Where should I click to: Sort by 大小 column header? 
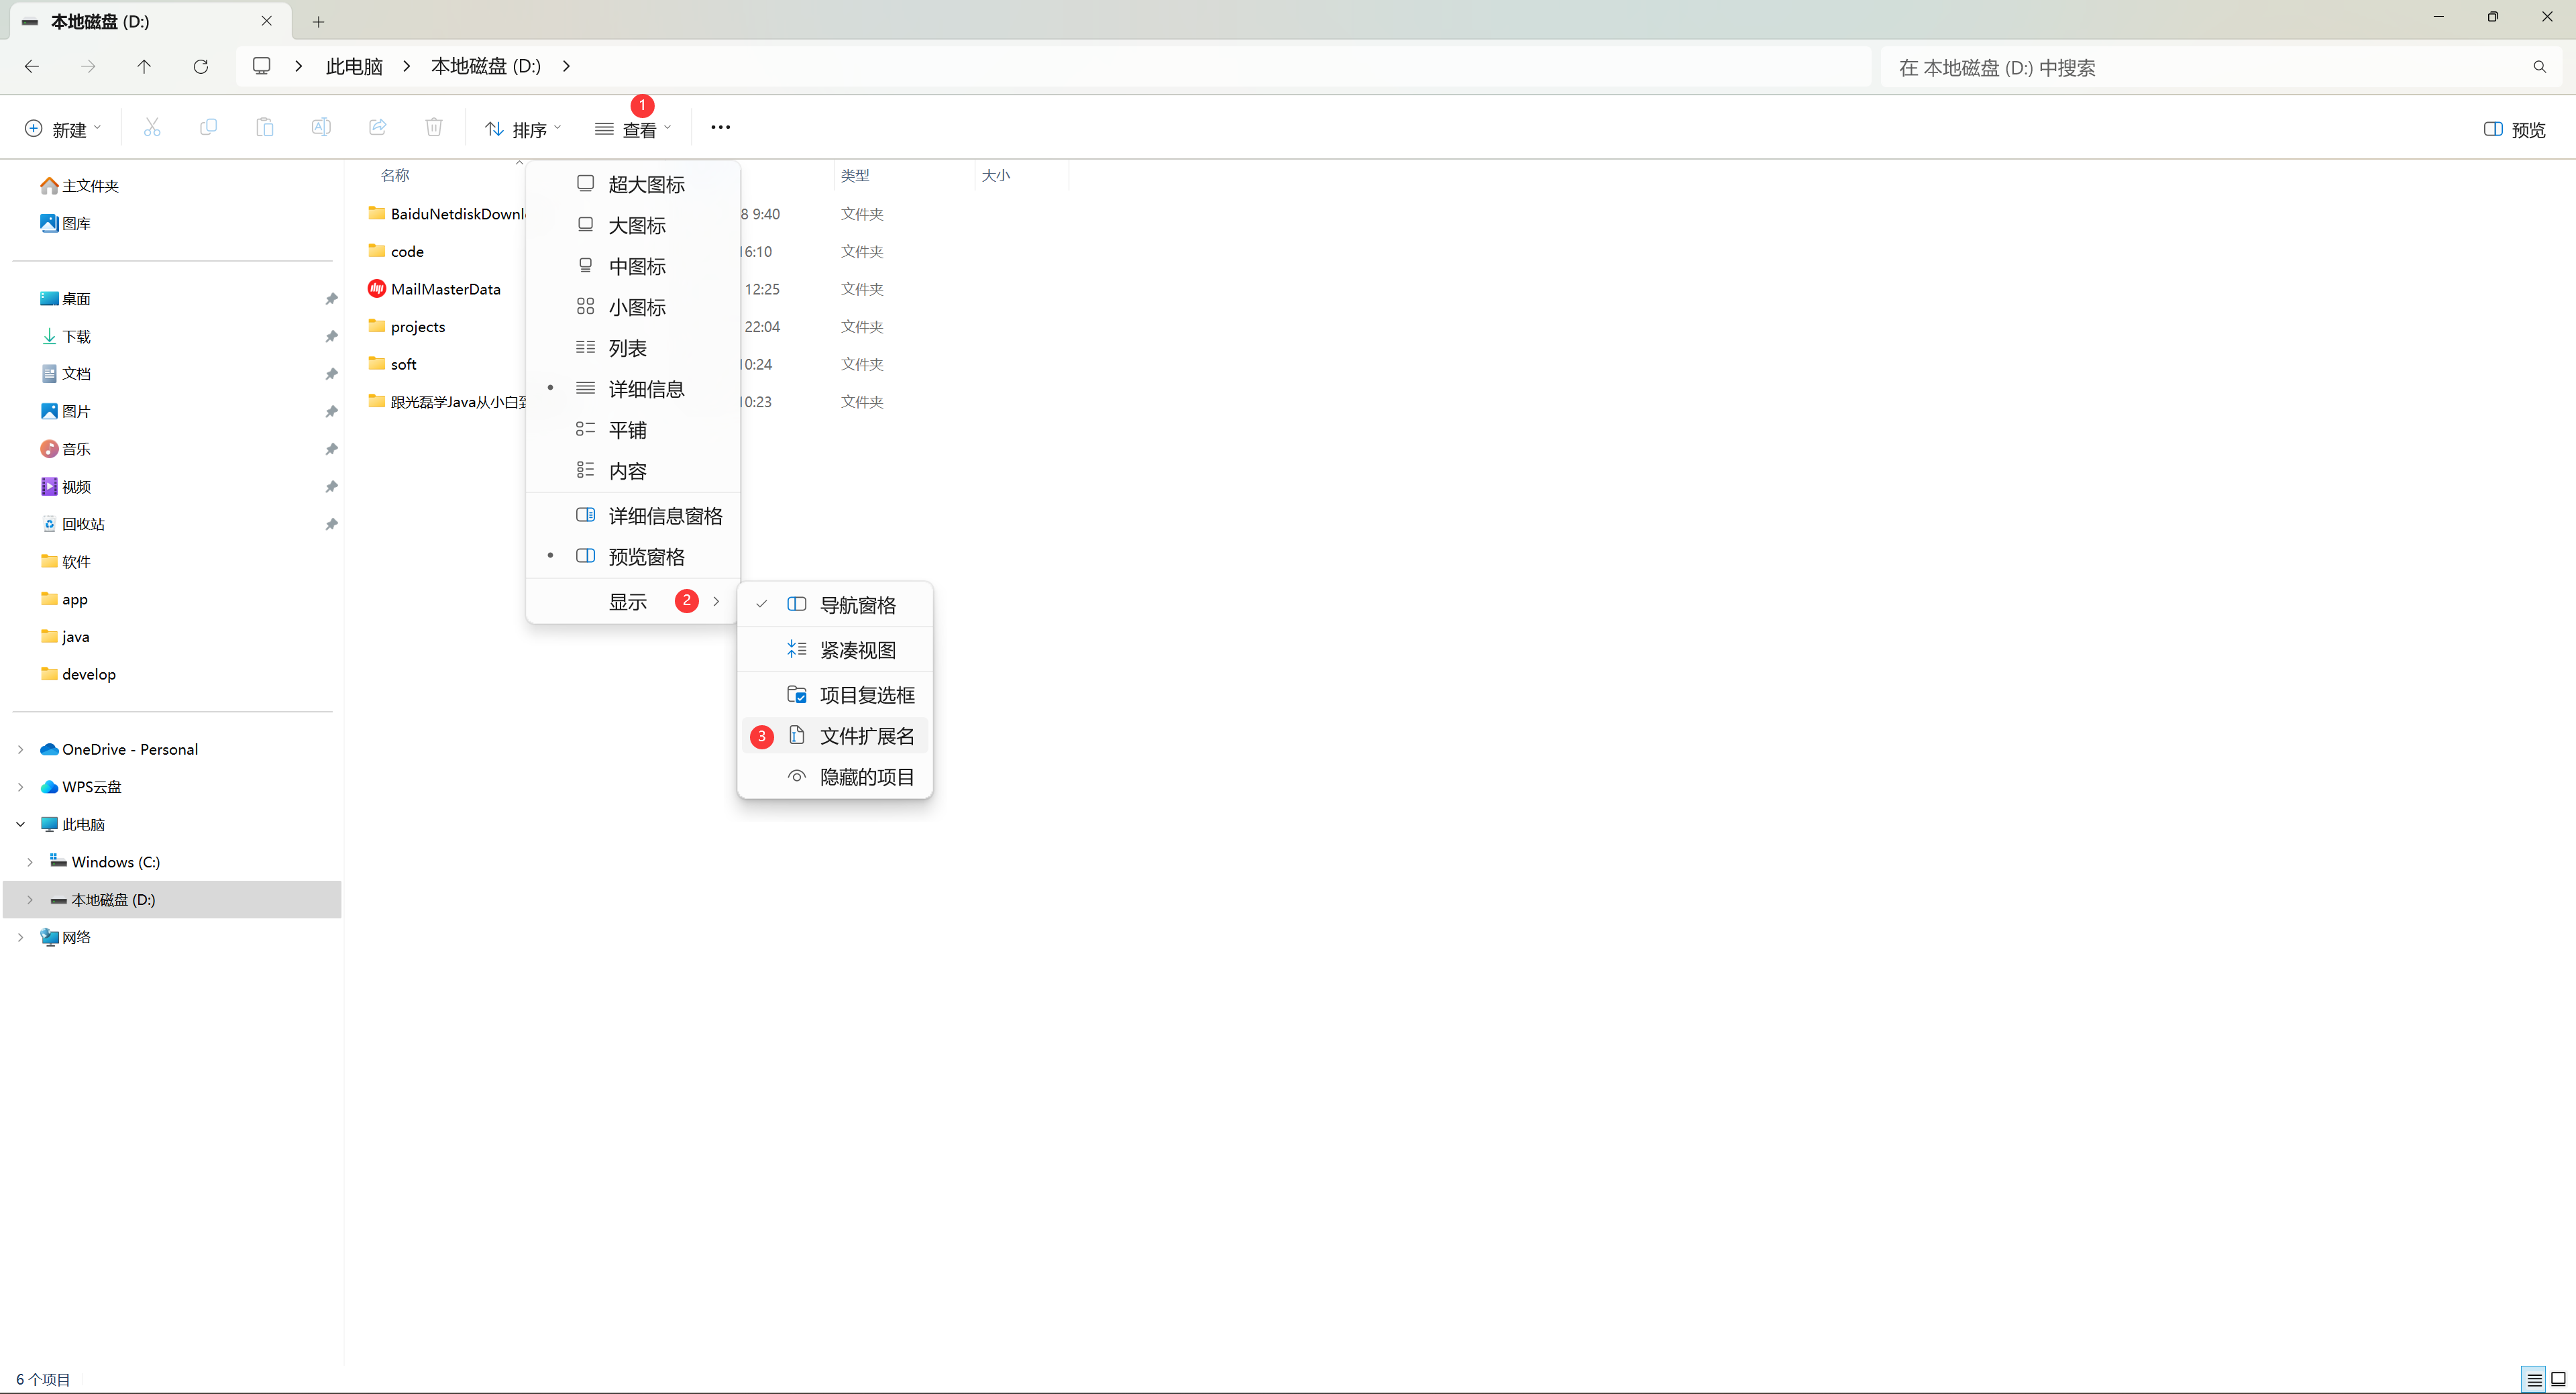click(x=996, y=176)
